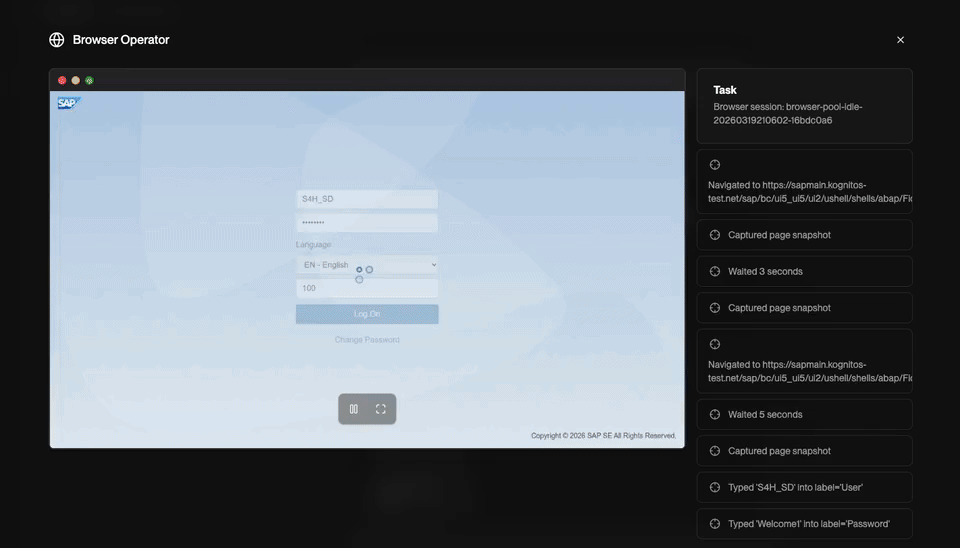
Task: Click the second Navigated URL text
Action: (x=809, y=371)
